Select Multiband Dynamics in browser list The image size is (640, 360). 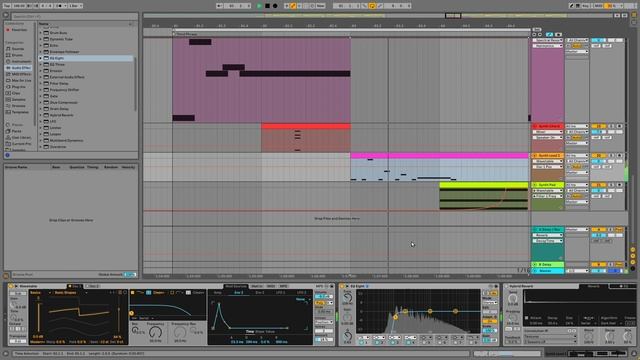coord(66,140)
